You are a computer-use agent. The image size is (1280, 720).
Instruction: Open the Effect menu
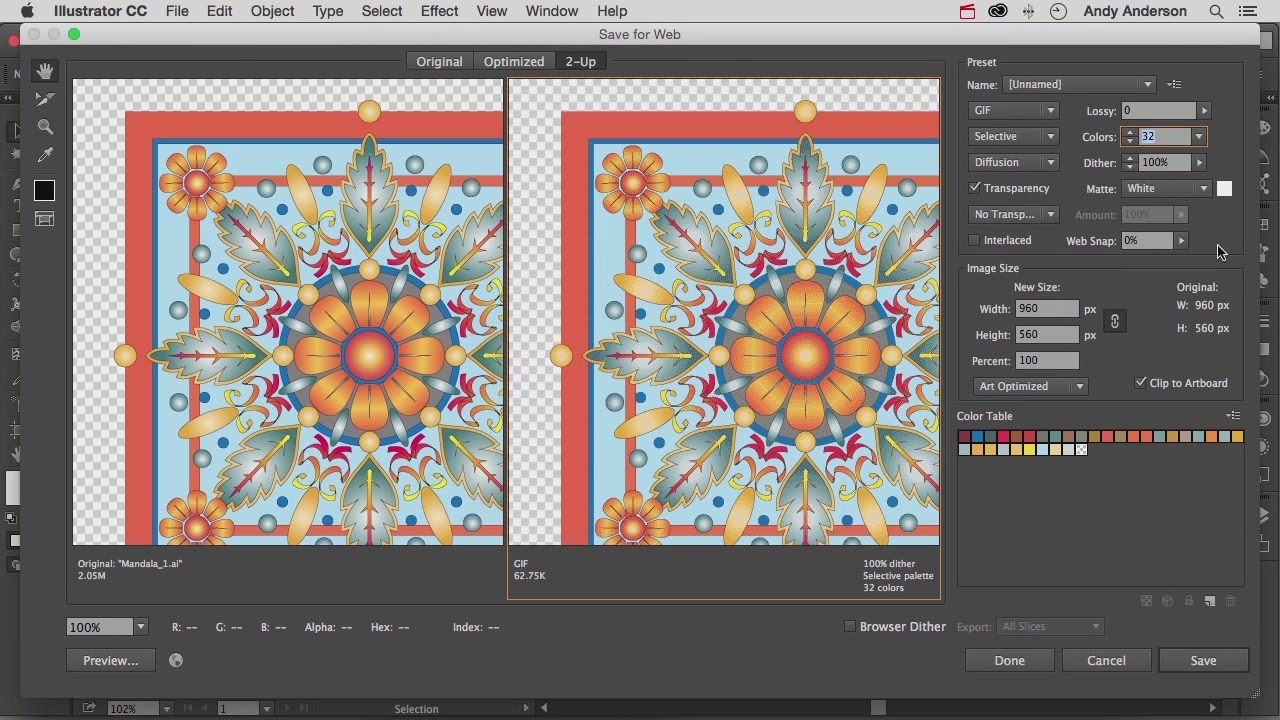coord(439,11)
